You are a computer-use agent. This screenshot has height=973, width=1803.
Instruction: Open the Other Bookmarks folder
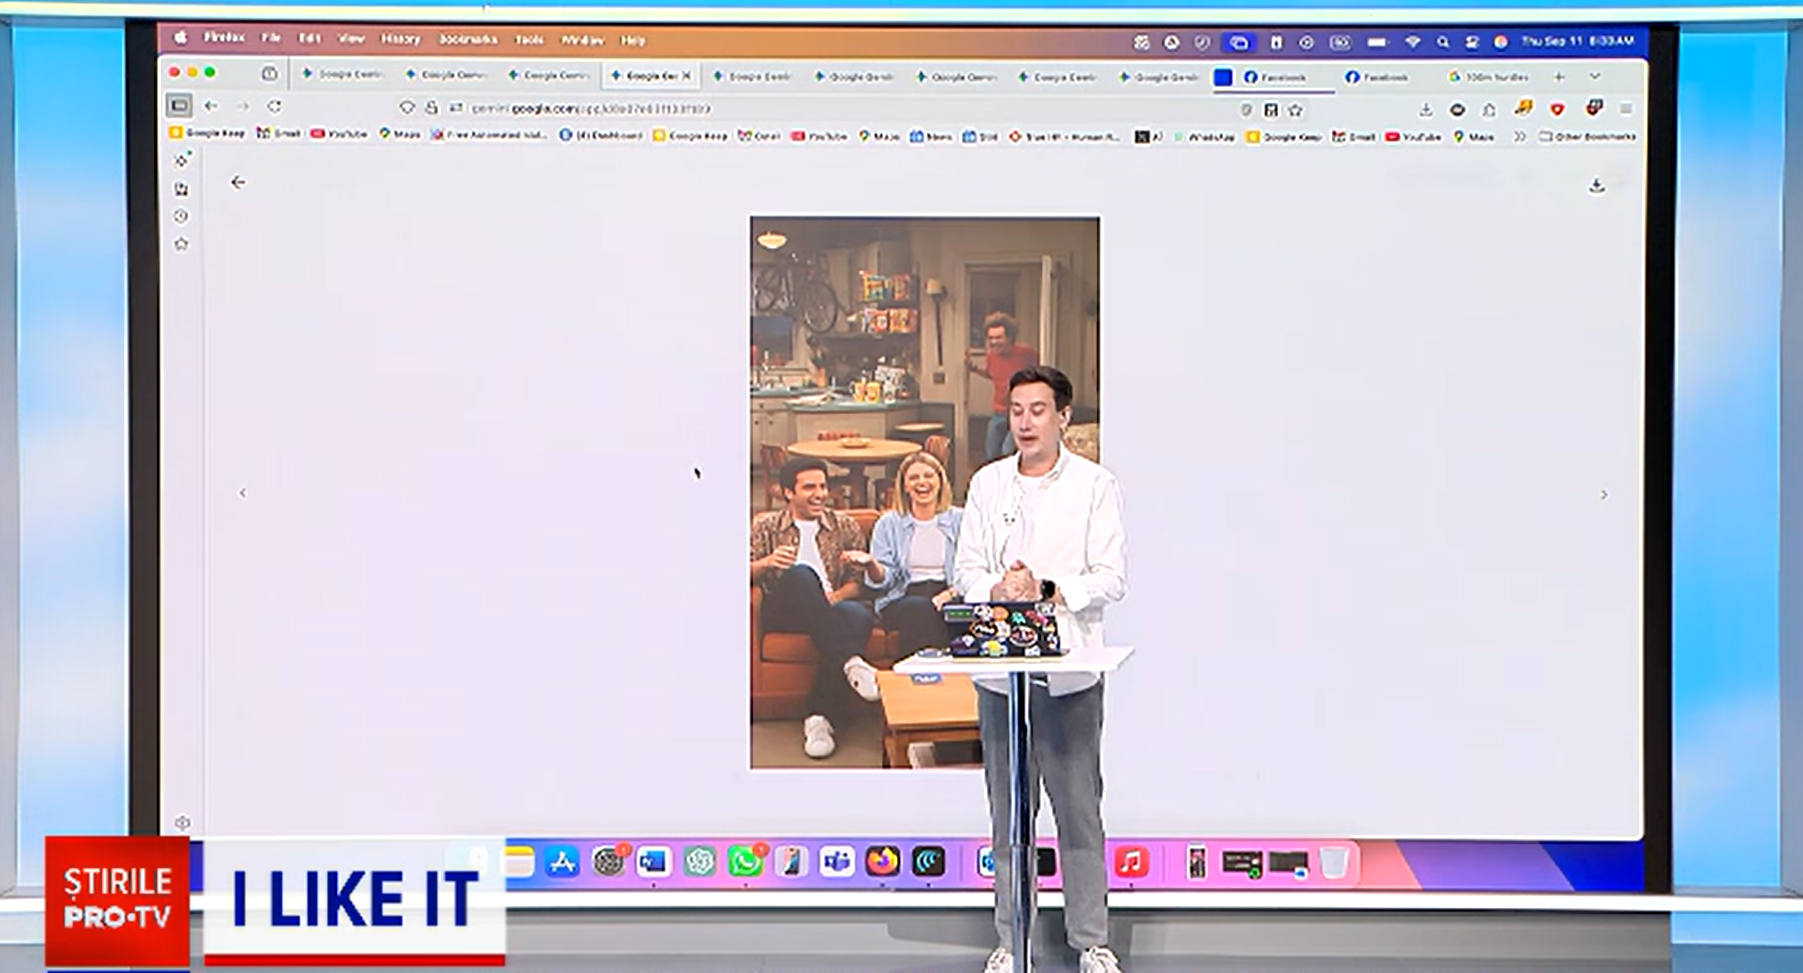(x=1588, y=136)
